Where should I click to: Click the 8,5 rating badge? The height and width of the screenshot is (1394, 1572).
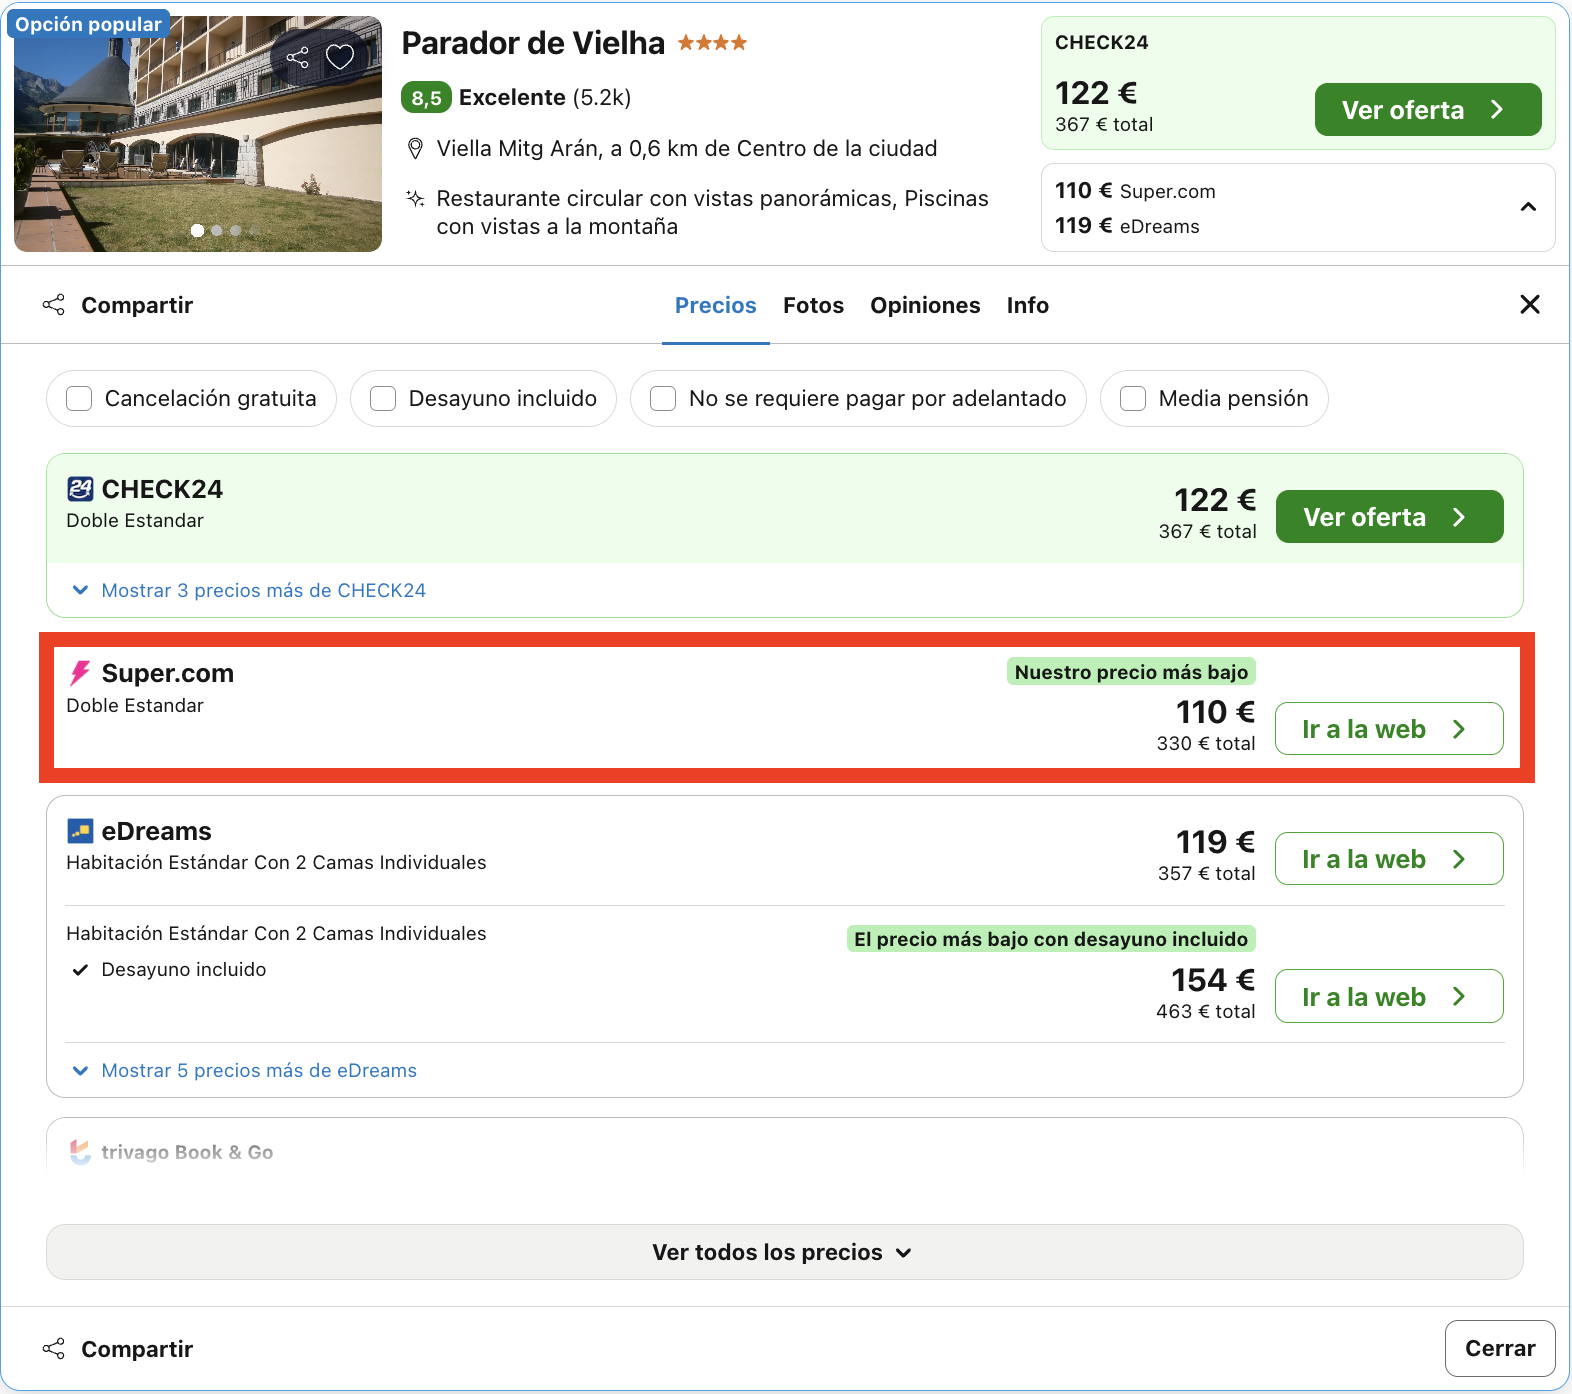pyautogui.click(x=426, y=98)
